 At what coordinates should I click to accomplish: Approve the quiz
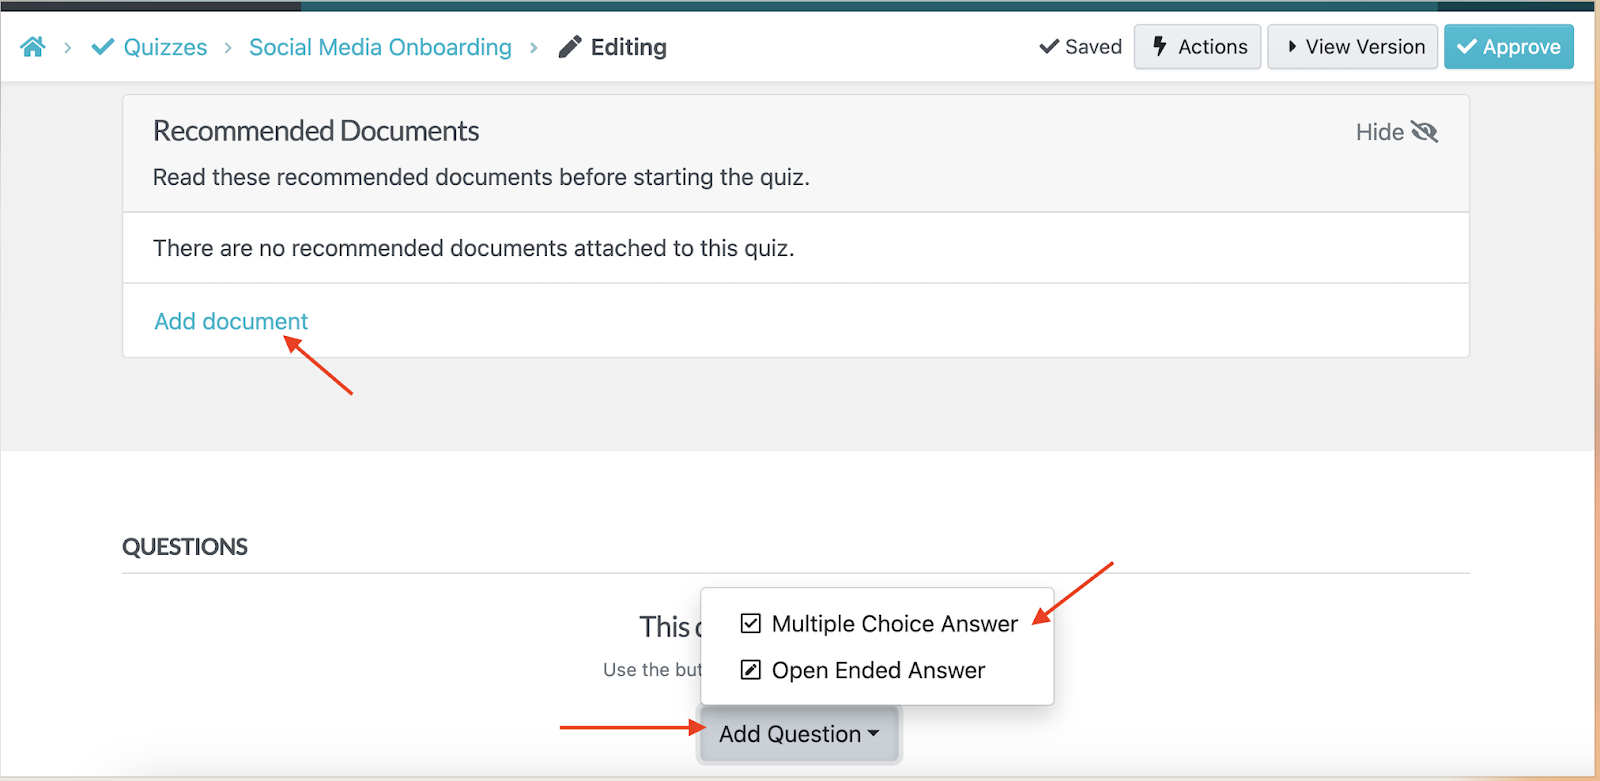(x=1508, y=46)
